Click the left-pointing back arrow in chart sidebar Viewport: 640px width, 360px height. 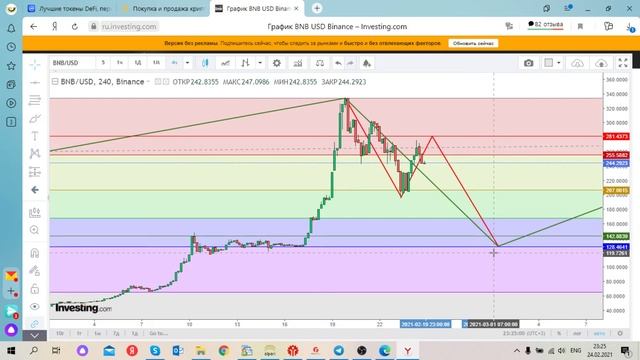coord(35,190)
